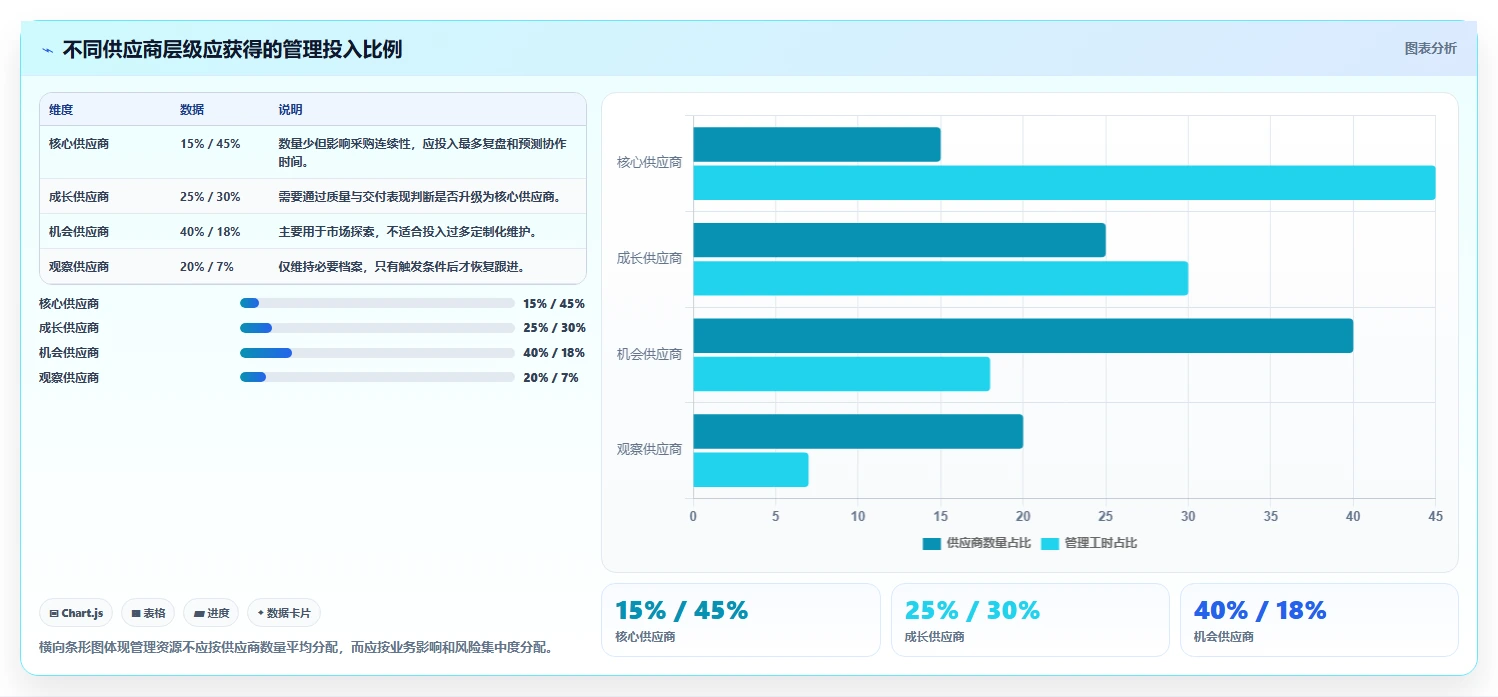The height and width of the screenshot is (697, 1498).
Task: Toggle the 供应商数量占比 legend item
Action: (976, 543)
